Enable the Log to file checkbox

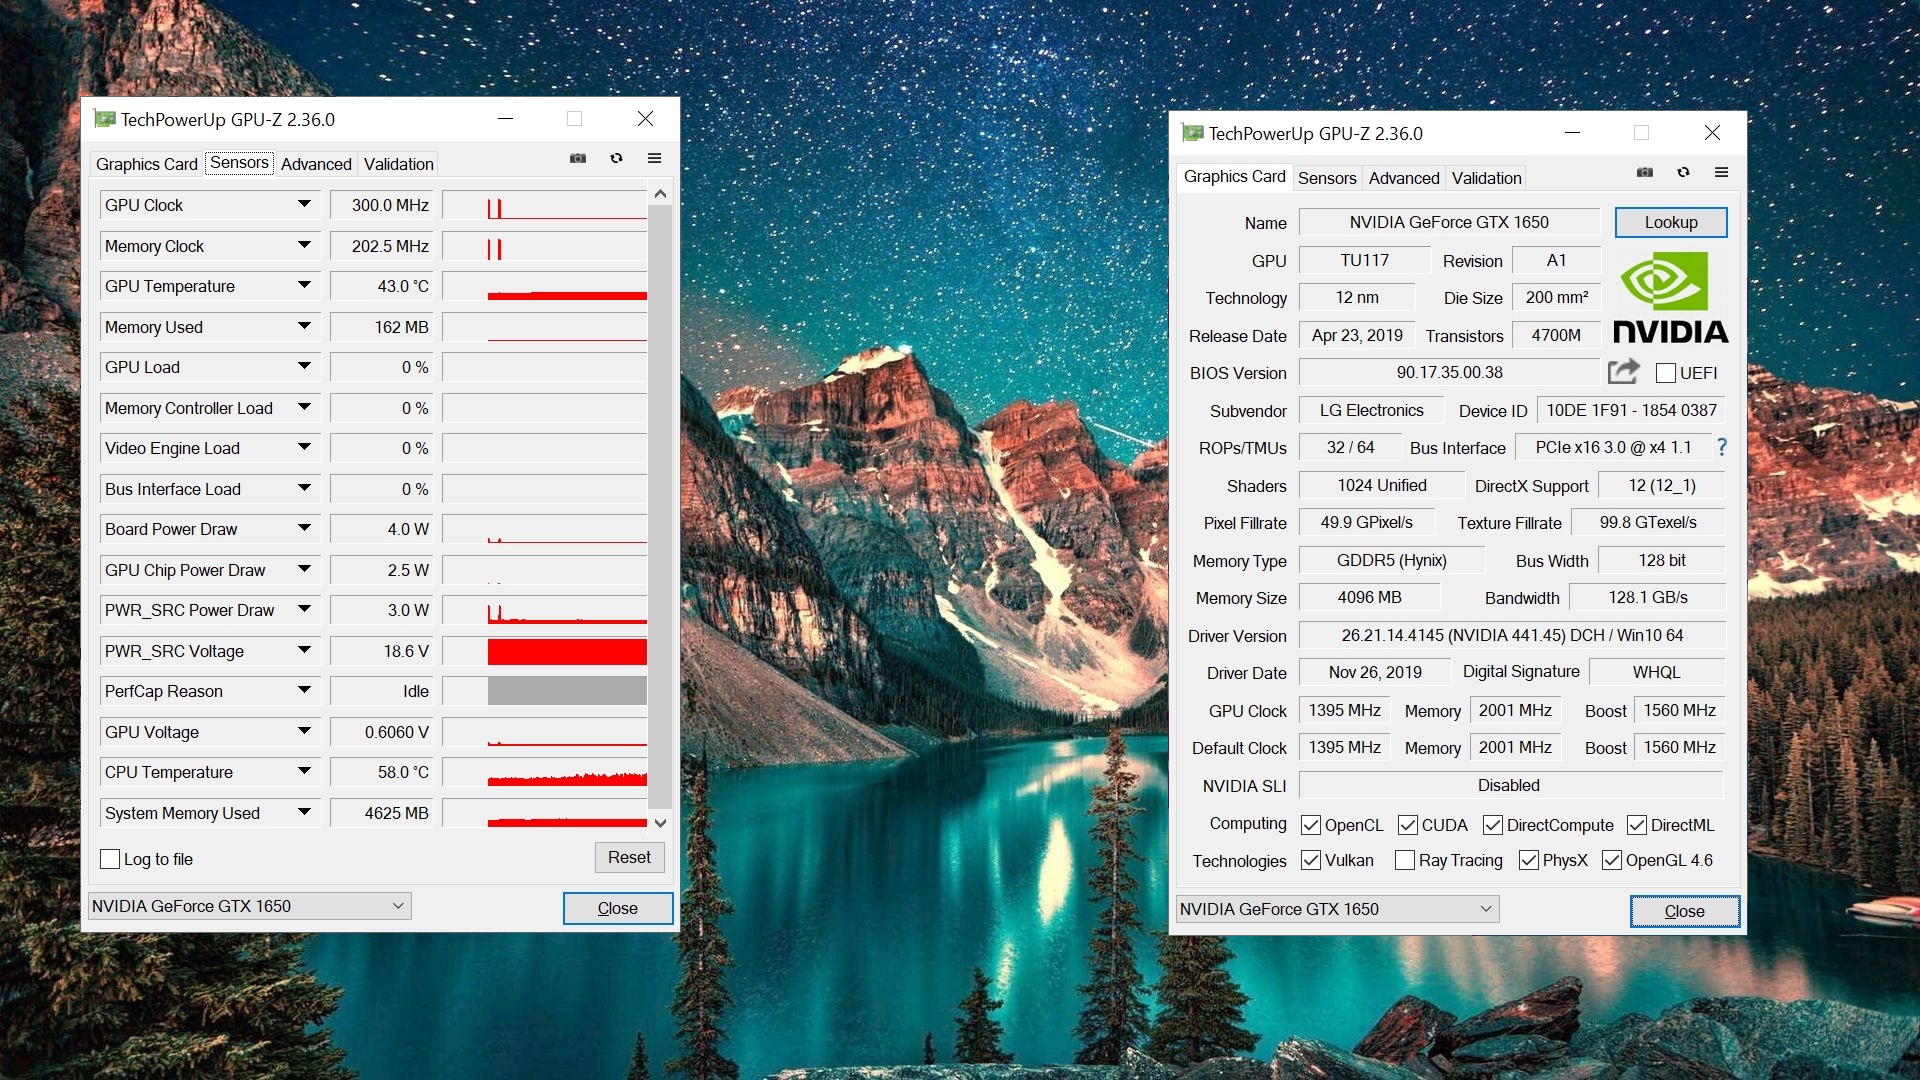[110, 859]
